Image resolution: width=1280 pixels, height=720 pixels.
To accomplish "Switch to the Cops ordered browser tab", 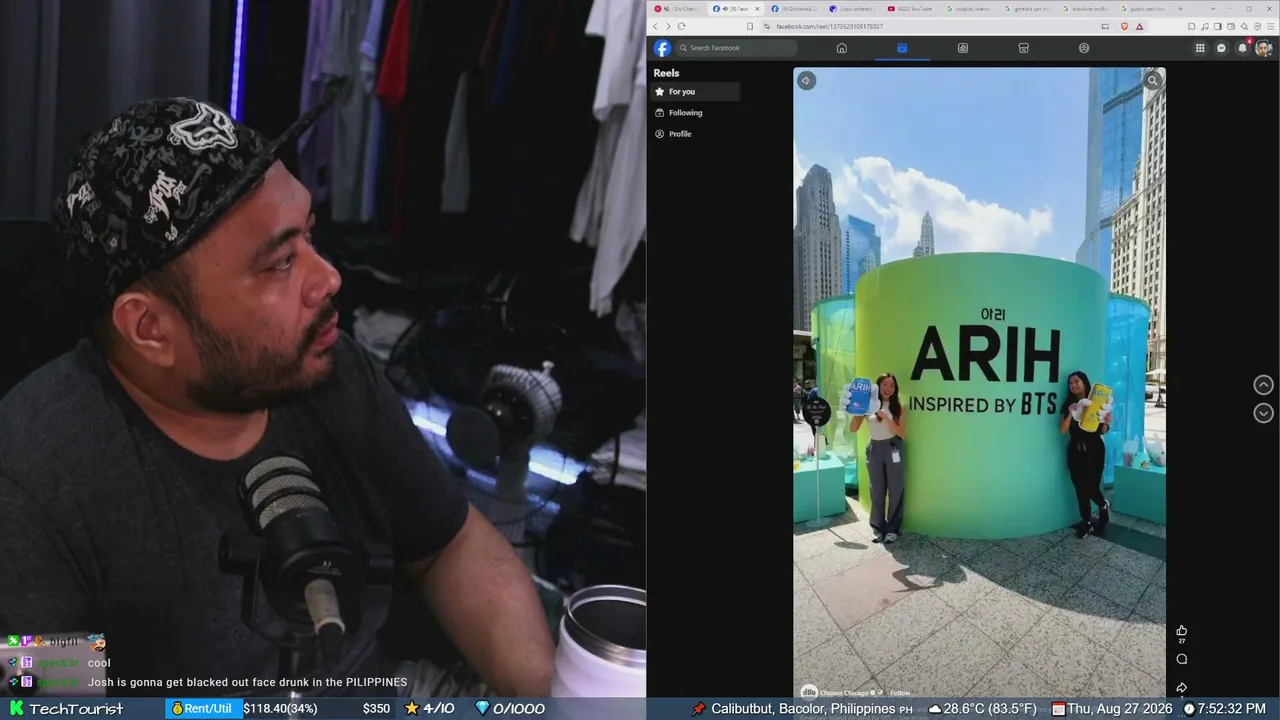I will (x=851, y=9).
